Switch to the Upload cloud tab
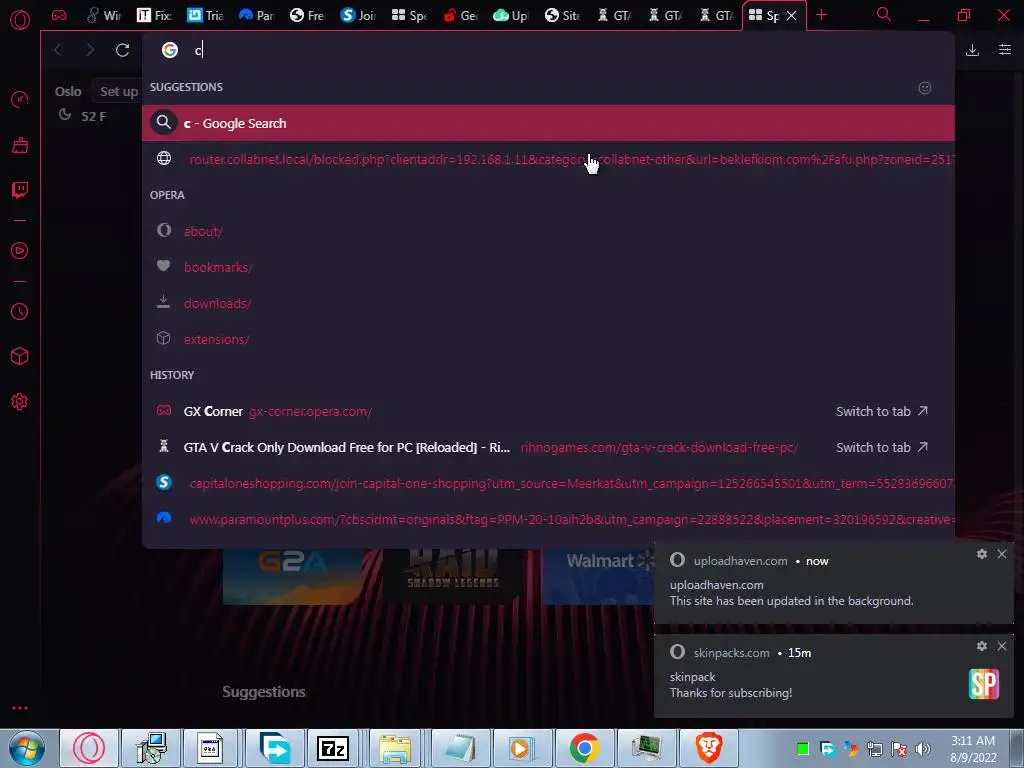Image resolution: width=1024 pixels, height=768 pixels. [x=511, y=15]
